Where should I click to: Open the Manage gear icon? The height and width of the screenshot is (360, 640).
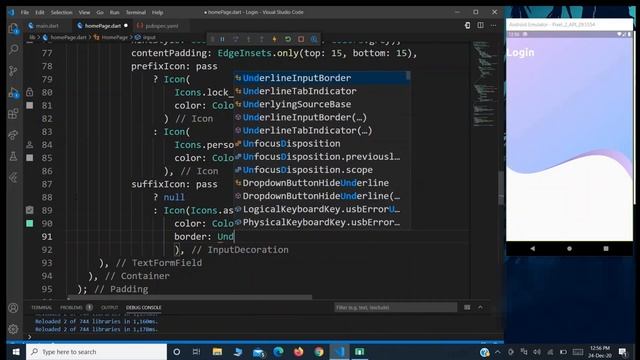click(x=13, y=329)
